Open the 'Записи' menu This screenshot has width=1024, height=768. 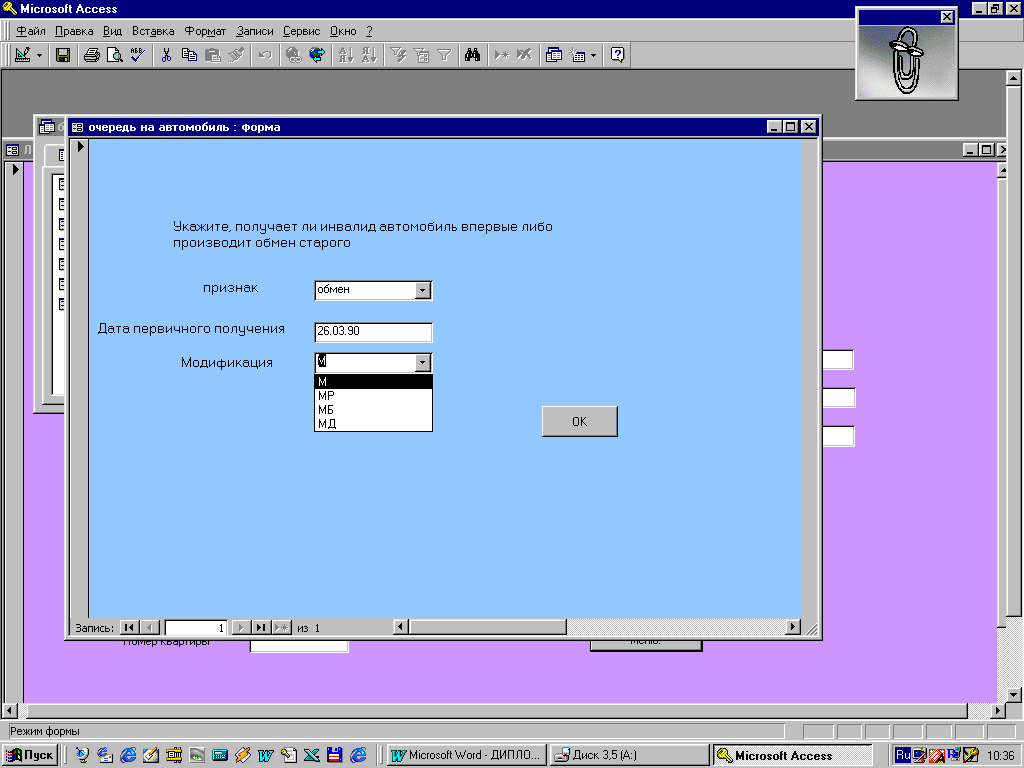pyautogui.click(x=254, y=31)
